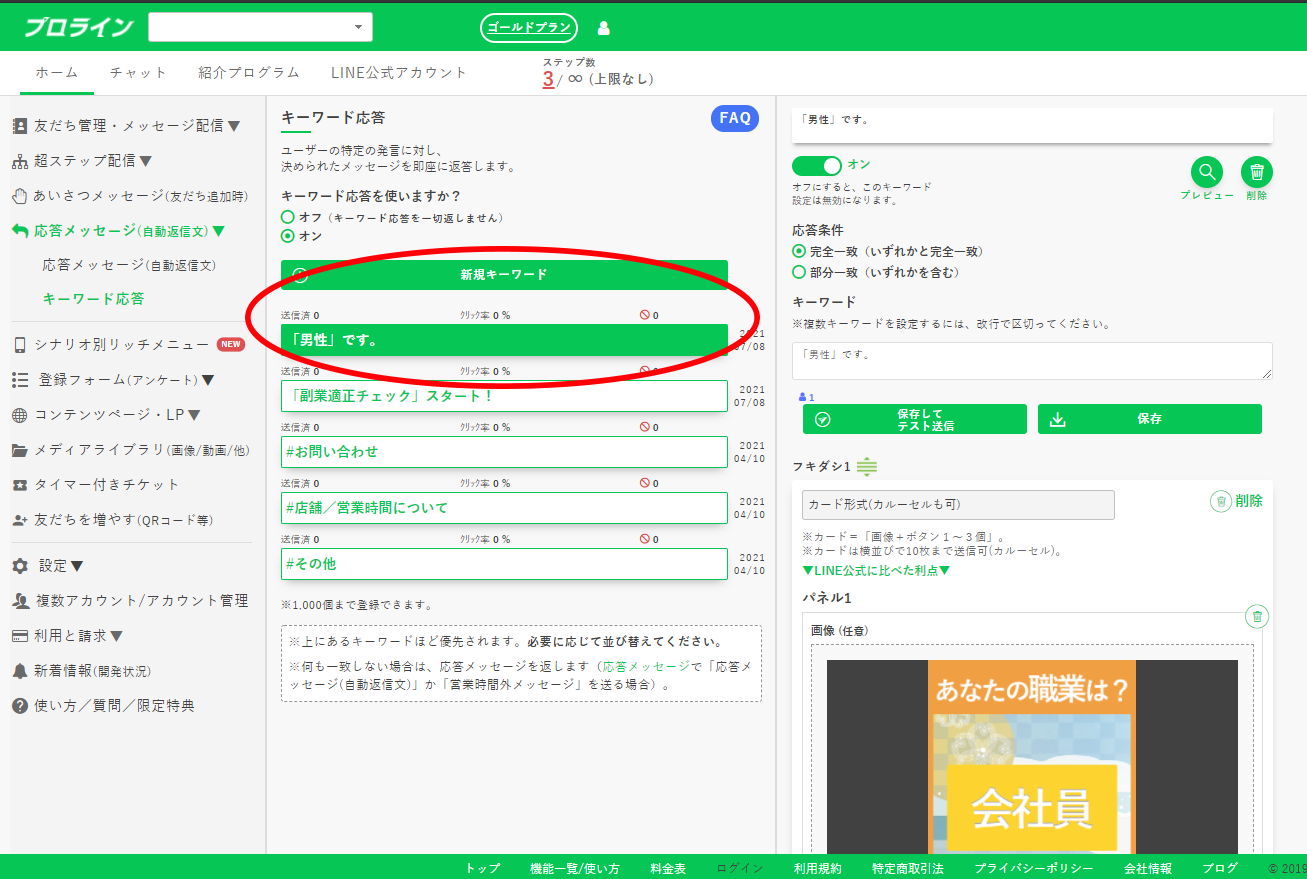Click the add-user icon for 友だちを増やす

[x=20, y=520]
